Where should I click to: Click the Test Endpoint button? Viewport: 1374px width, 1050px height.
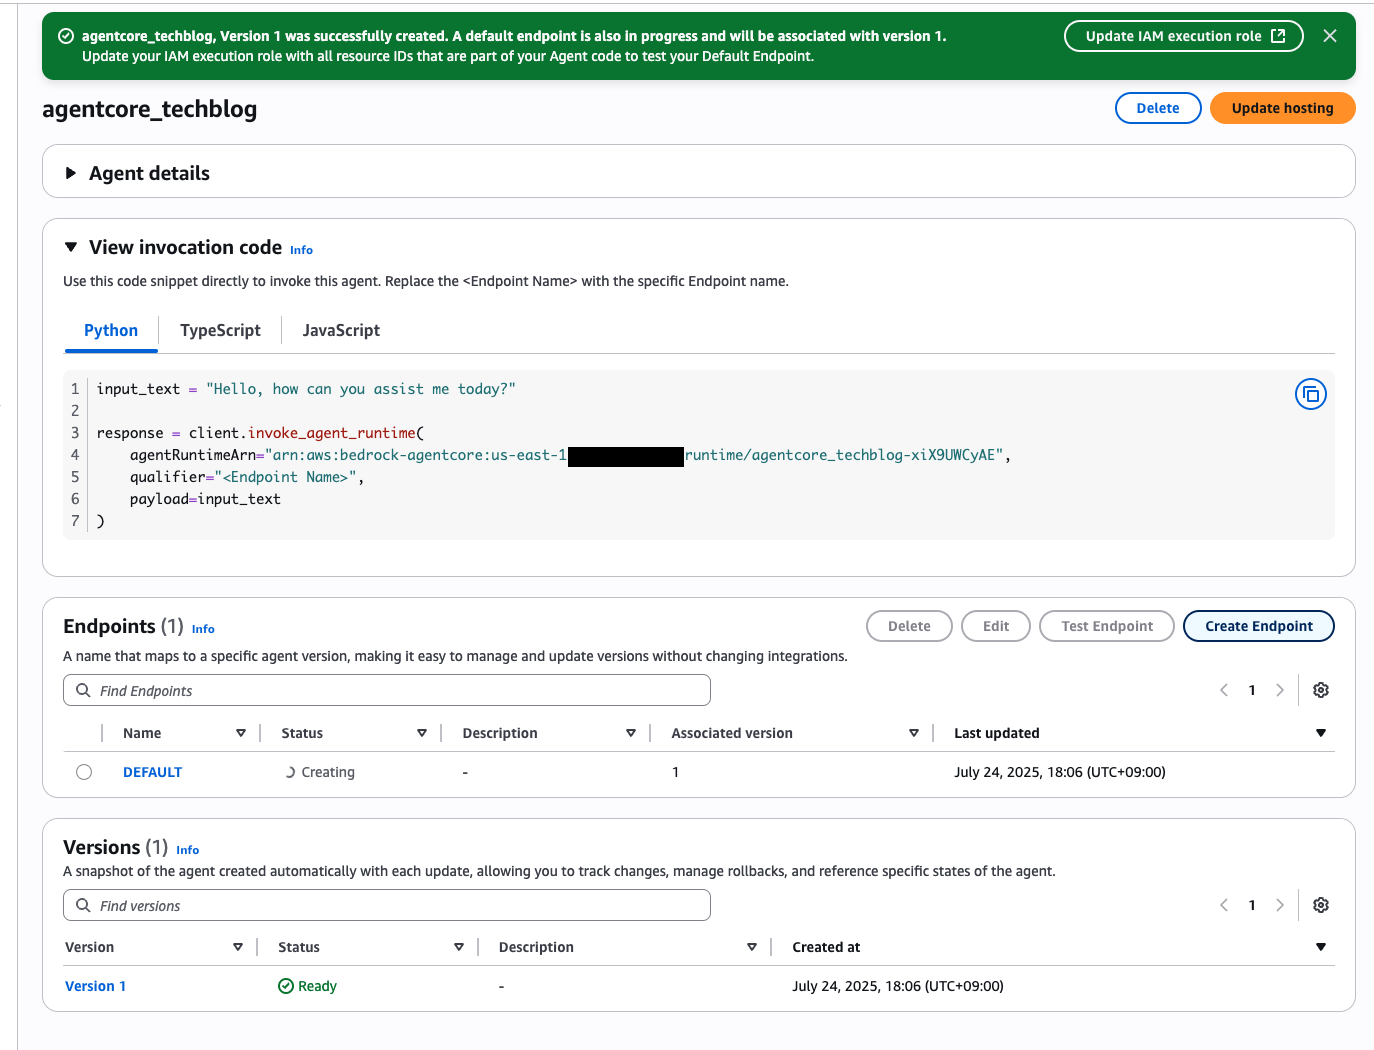(1107, 626)
